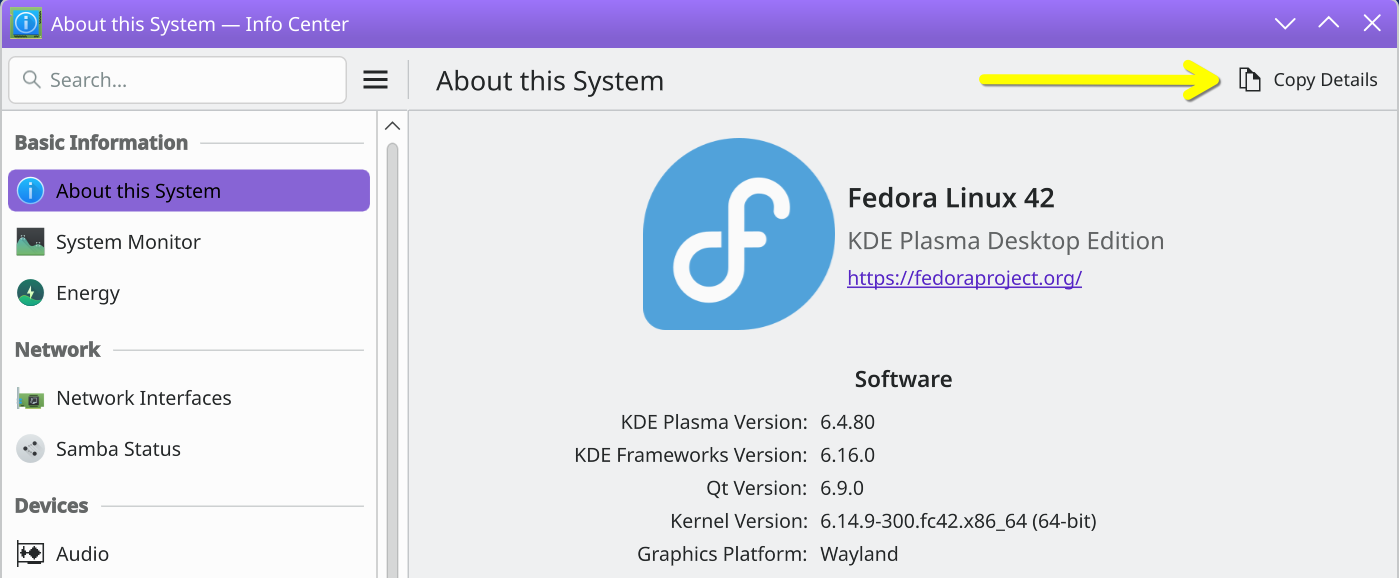Select About this System in sidebar
This screenshot has height=578, width=1399.
coord(189,191)
